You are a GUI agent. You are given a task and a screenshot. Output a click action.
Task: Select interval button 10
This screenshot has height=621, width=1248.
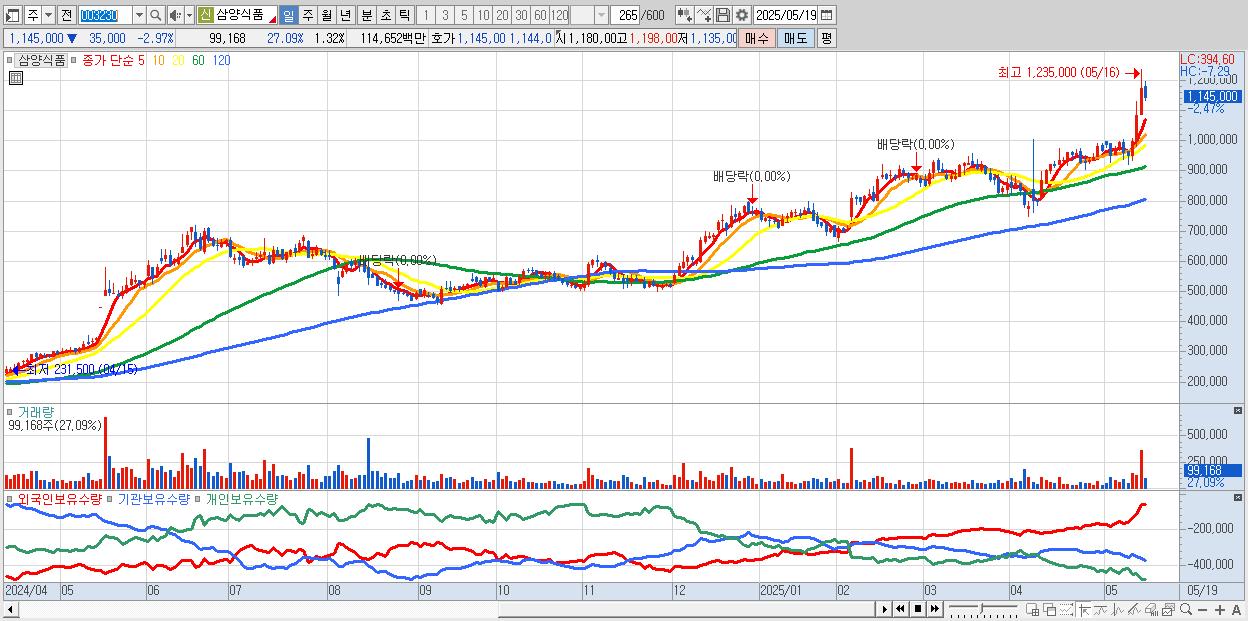click(483, 15)
